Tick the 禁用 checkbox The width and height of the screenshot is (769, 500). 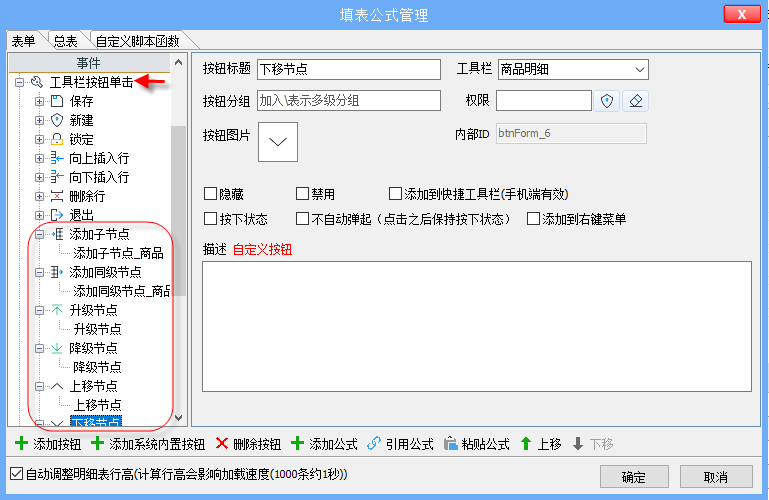(302, 194)
